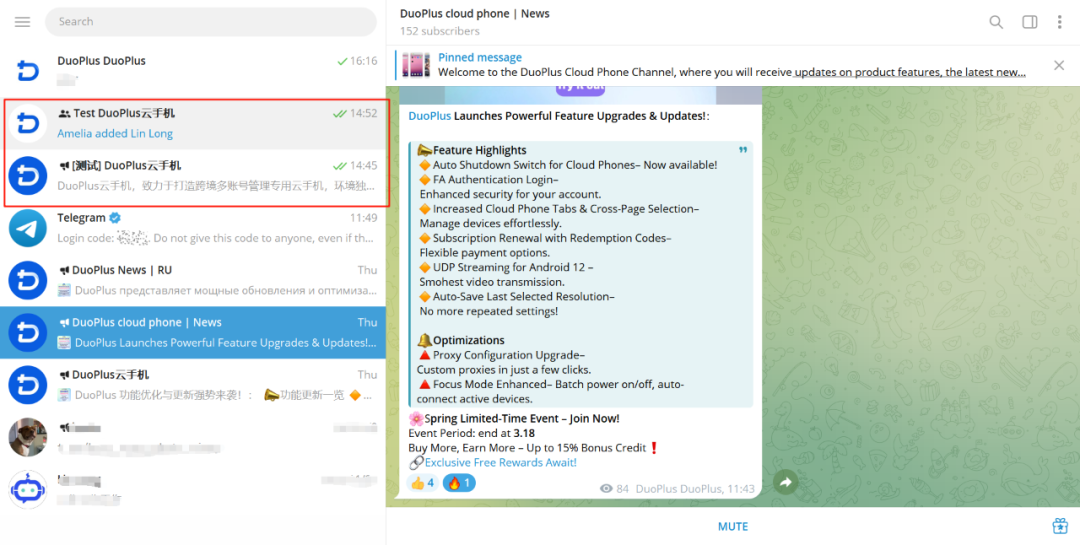
Task: Open the three-dot channel options menu
Action: click(x=1059, y=22)
